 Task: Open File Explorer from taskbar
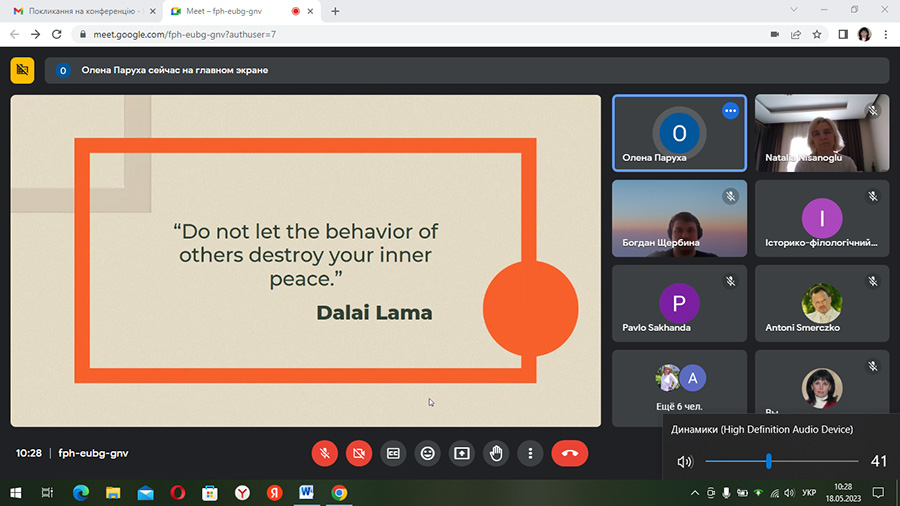113,493
